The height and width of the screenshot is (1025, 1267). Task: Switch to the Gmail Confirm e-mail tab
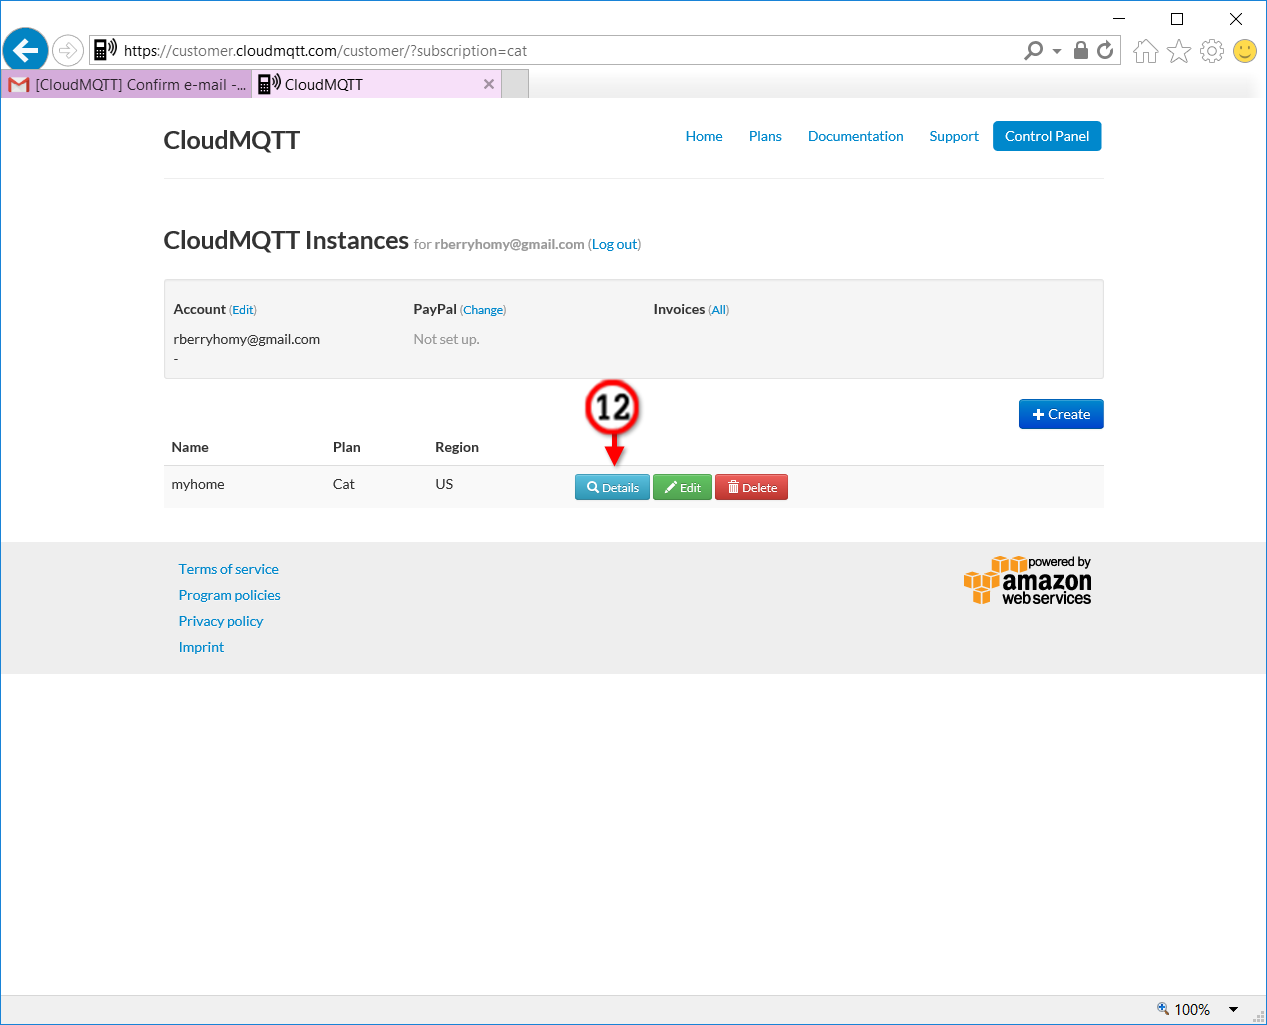[127, 84]
